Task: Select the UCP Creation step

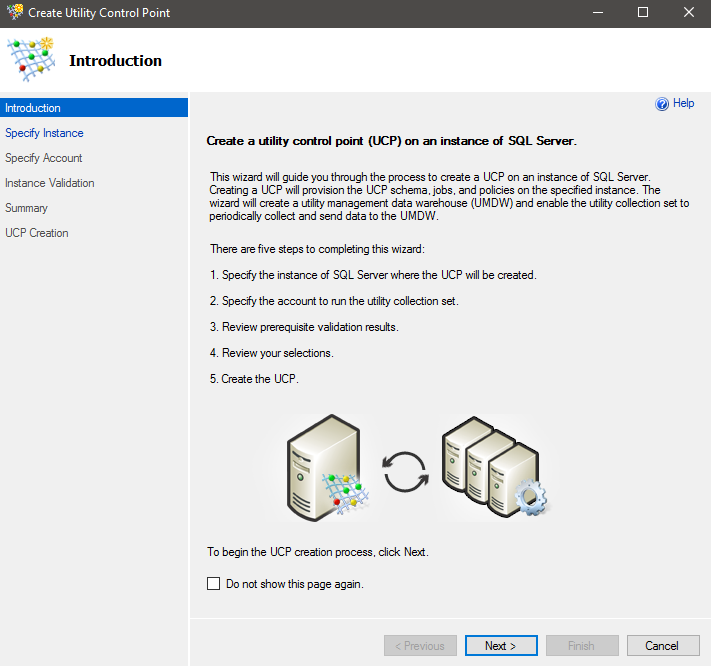Action: [x=37, y=233]
